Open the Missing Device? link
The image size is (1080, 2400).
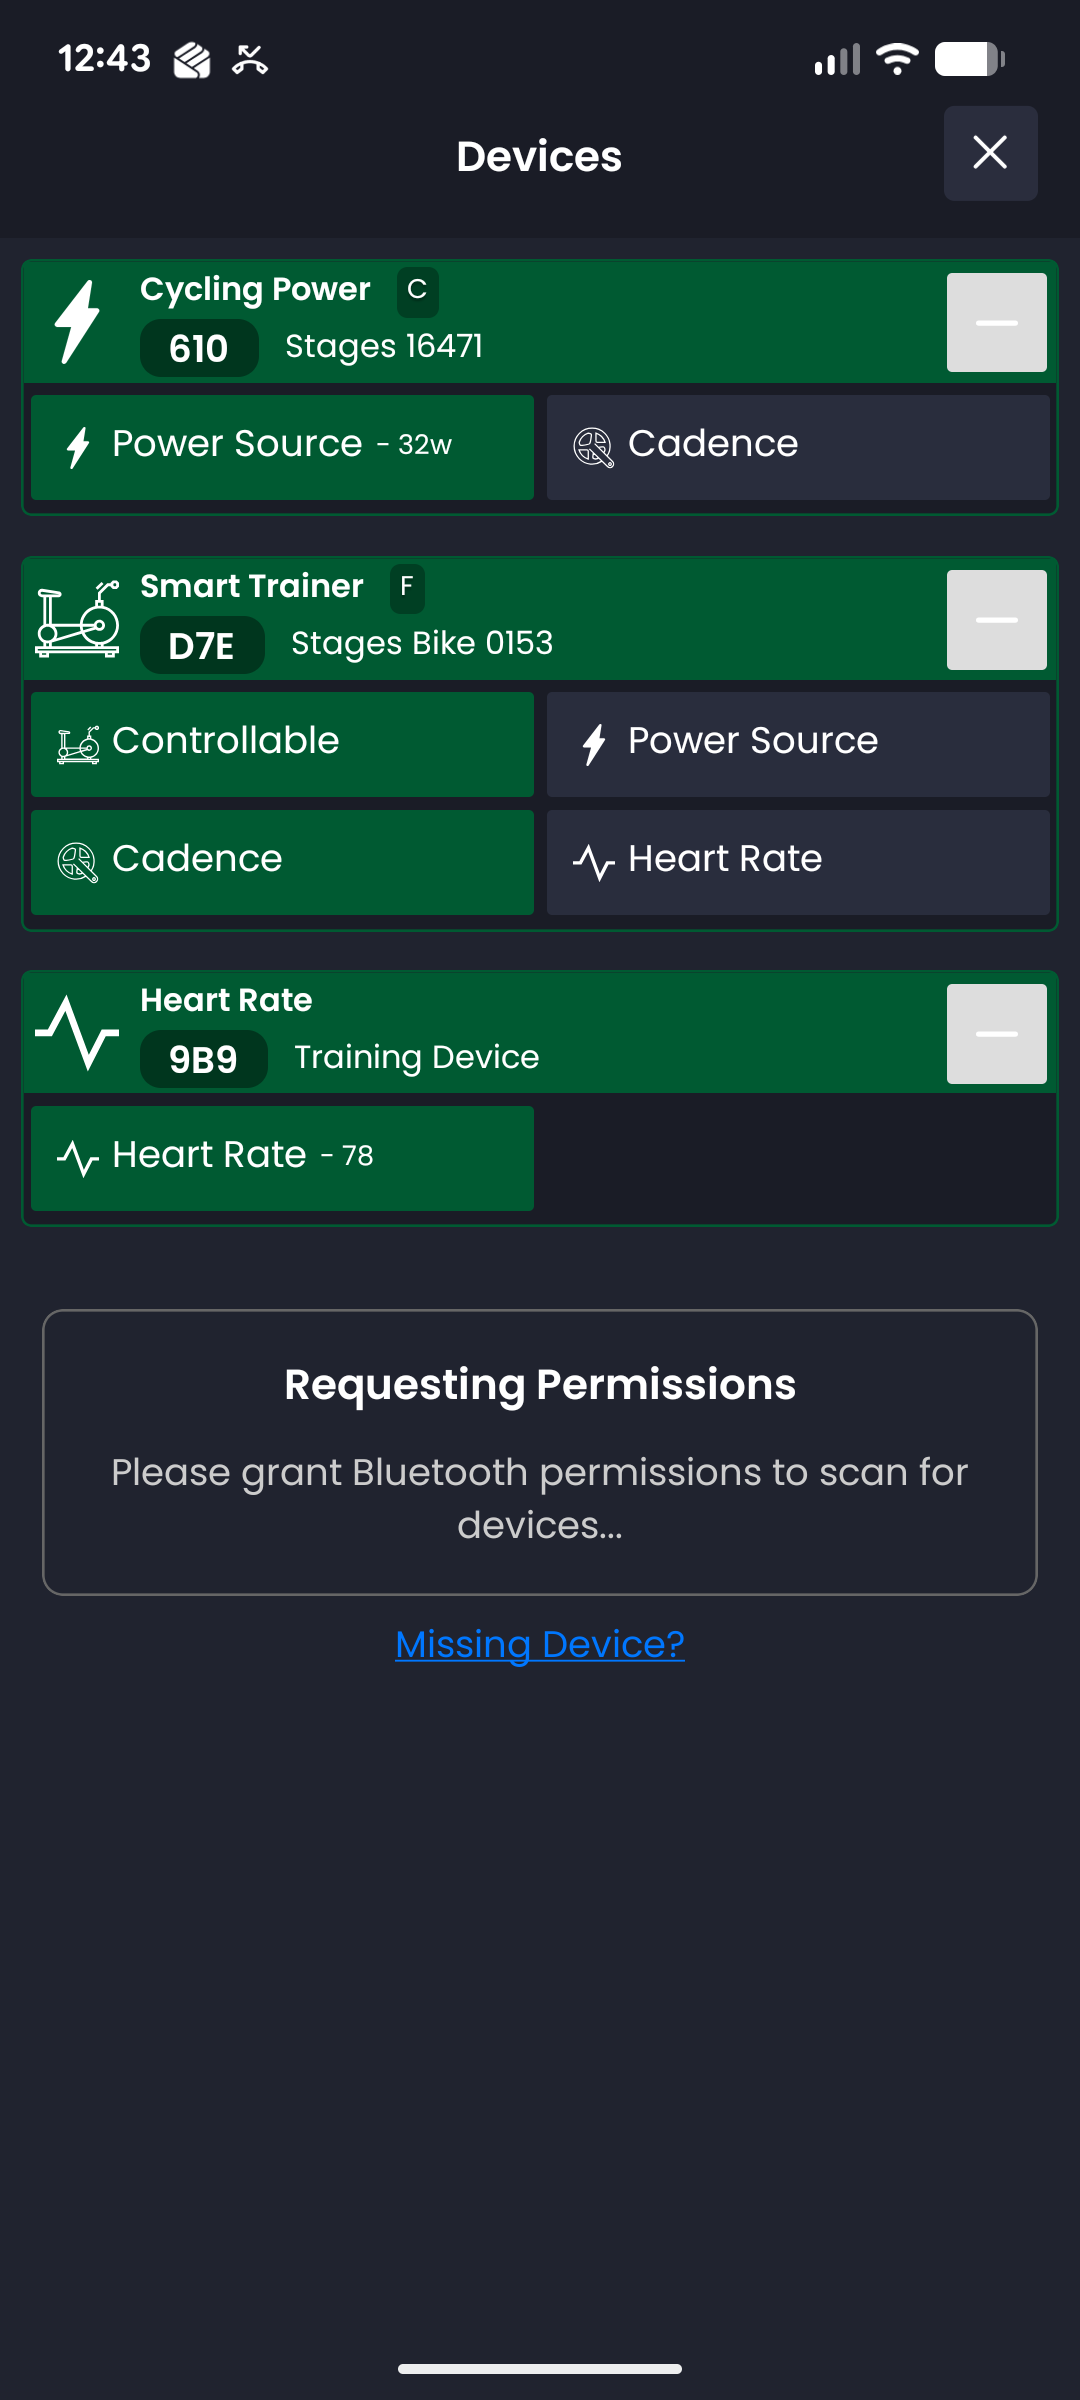540,1645
